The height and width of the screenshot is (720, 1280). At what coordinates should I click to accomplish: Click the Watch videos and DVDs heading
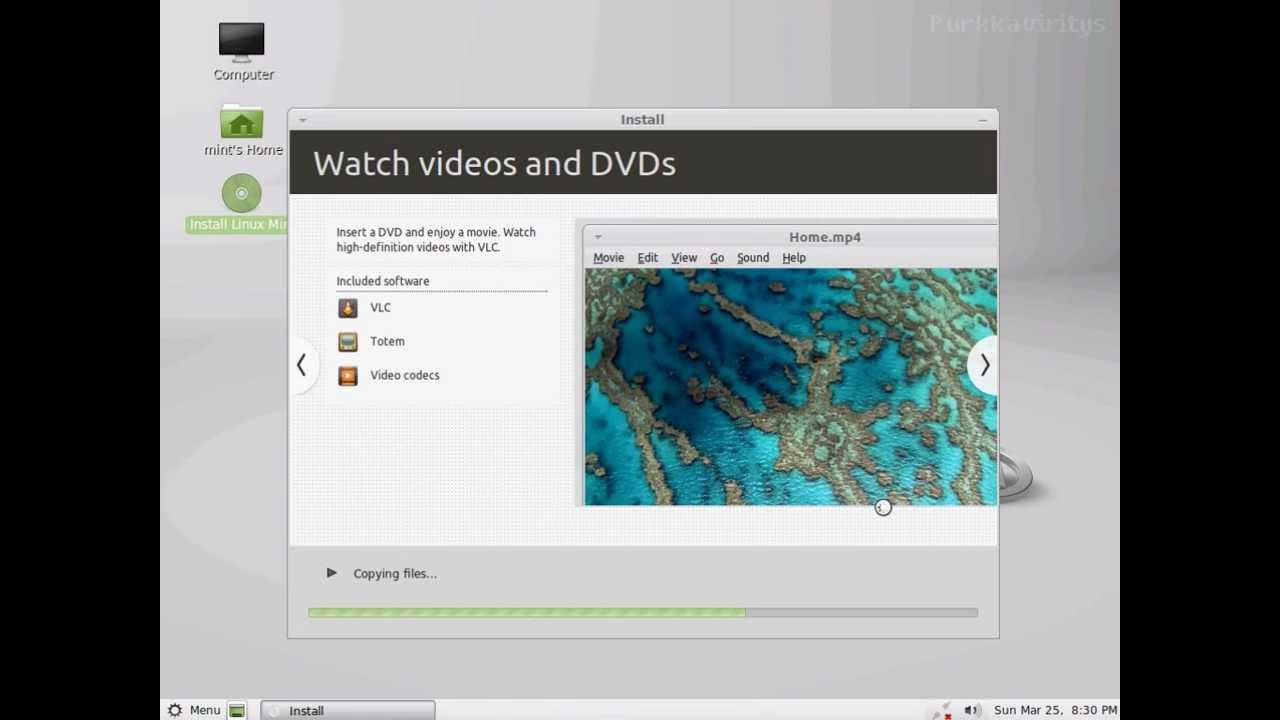(494, 163)
